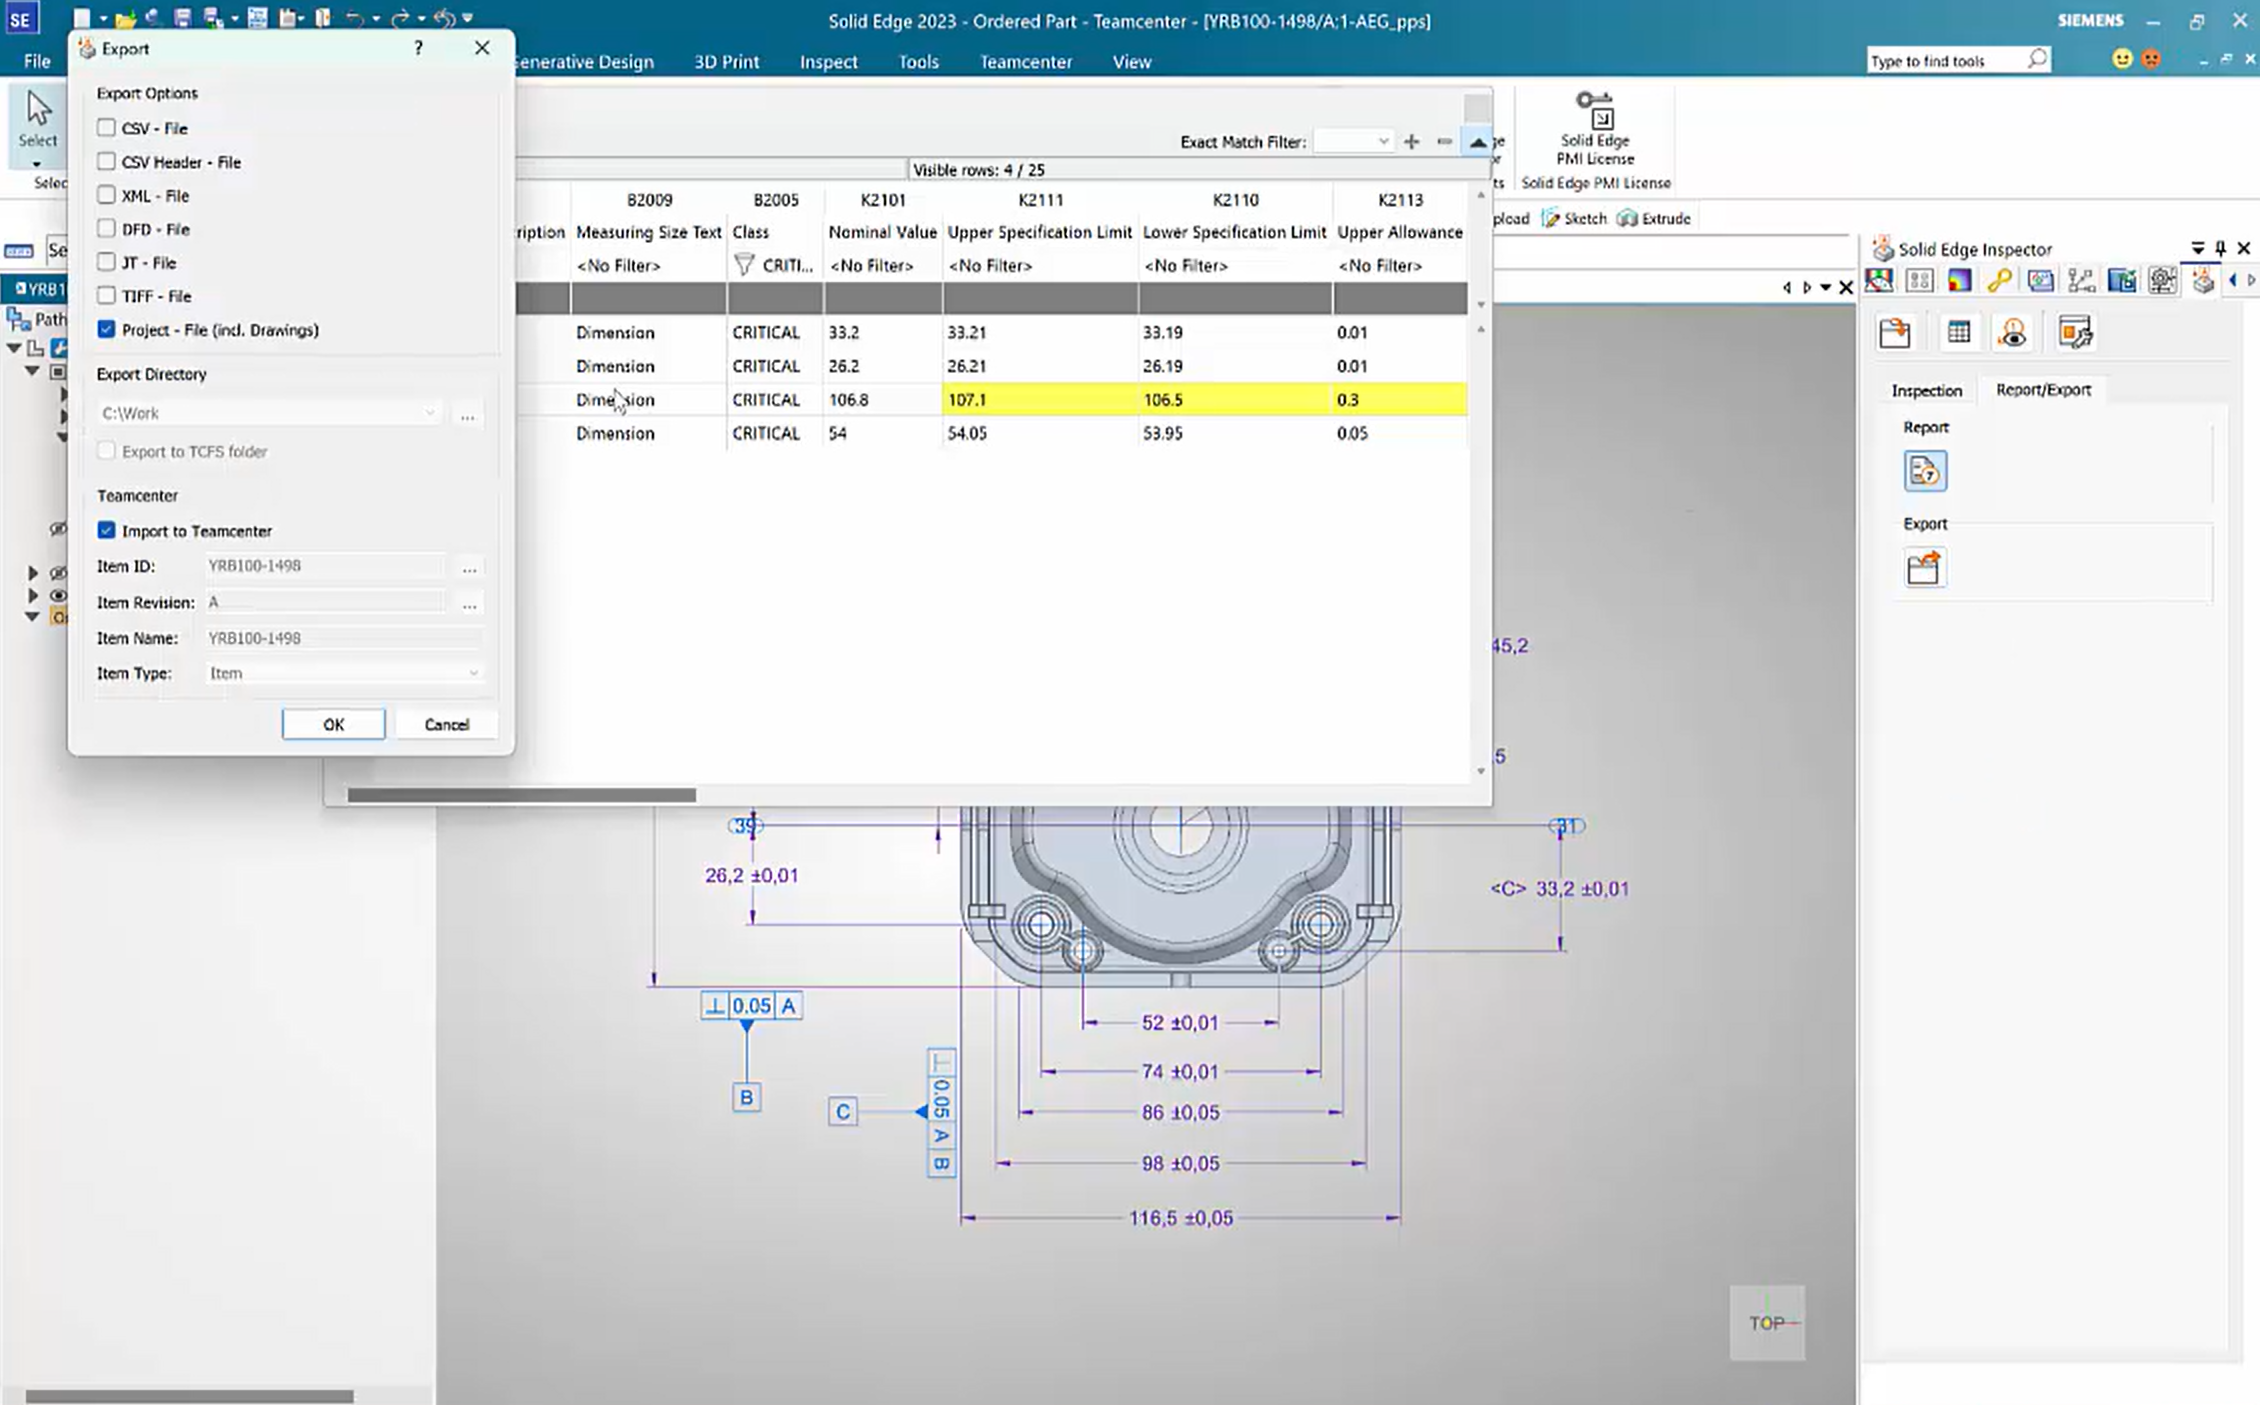This screenshot has height=1405, width=2260.
Task: Enable JT - File export option
Action: 106,262
